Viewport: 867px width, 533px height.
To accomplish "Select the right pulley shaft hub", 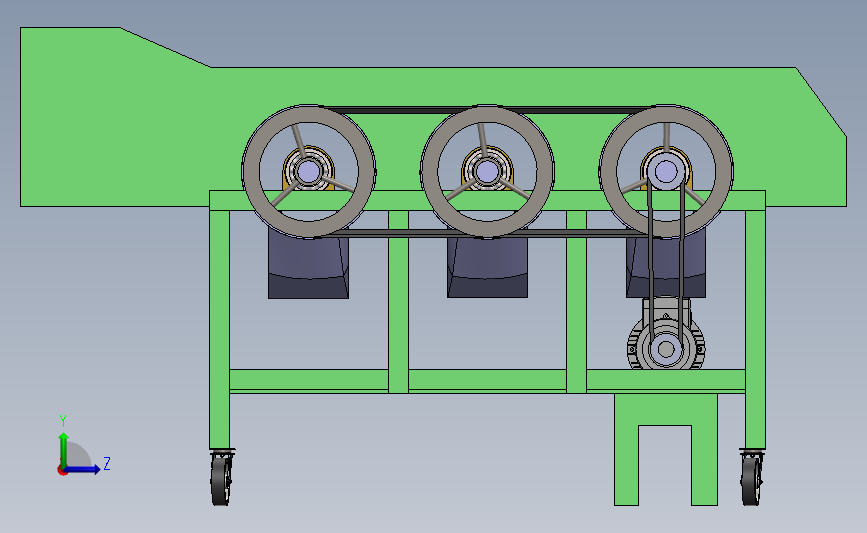I will pyautogui.click(x=666, y=171).
